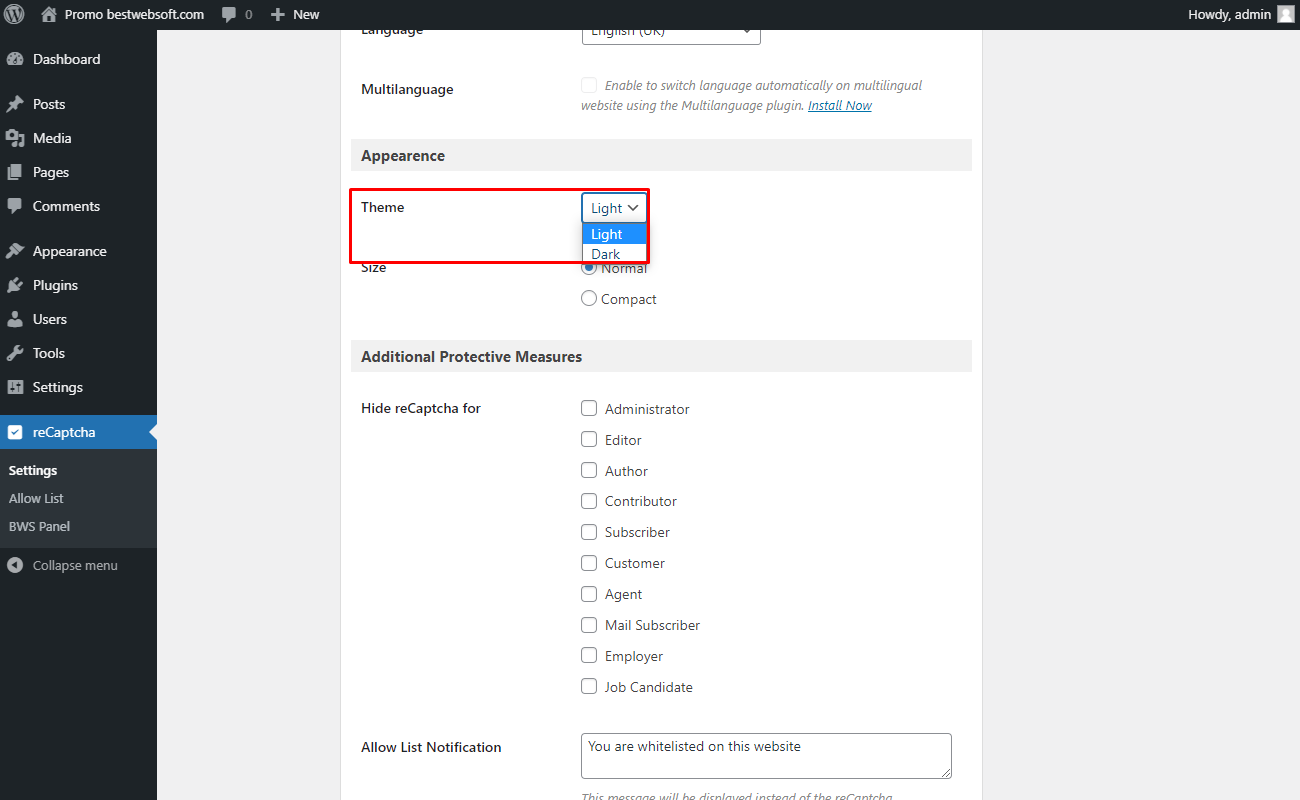Click the Pages icon in sidebar
This screenshot has width=1300, height=800.
click(x=15, y=172)
